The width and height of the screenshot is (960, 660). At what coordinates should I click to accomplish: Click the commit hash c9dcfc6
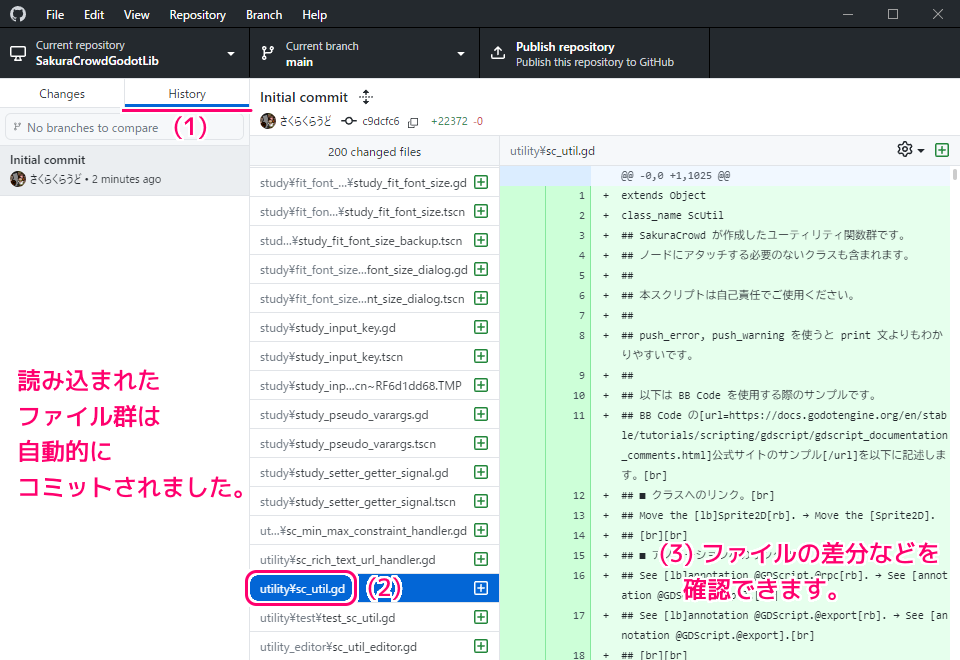point(380,121)
